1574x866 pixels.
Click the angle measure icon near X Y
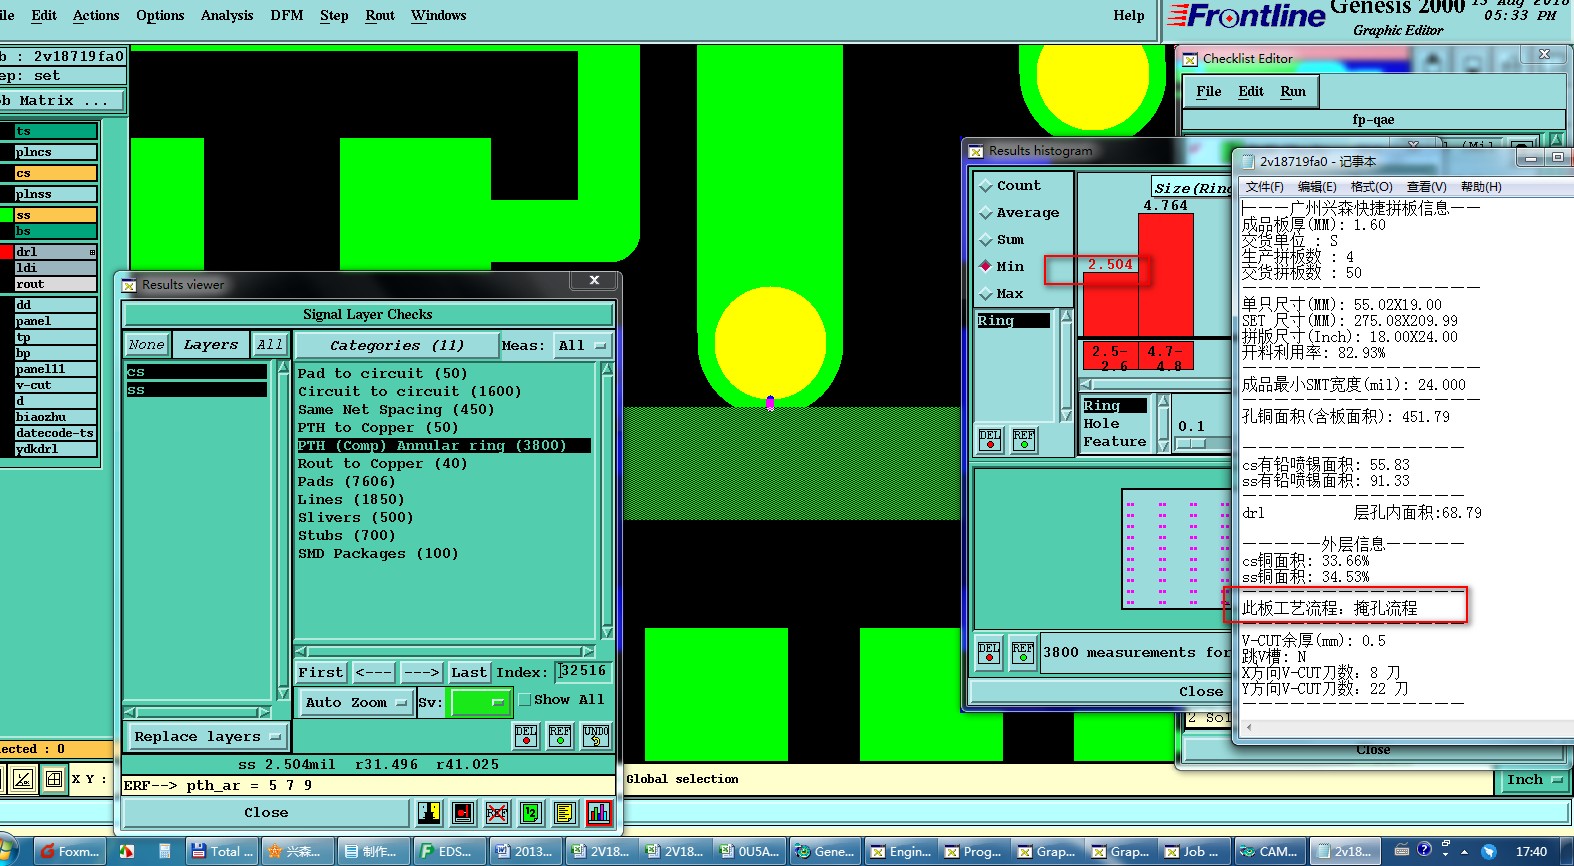[x=23, y=779]
